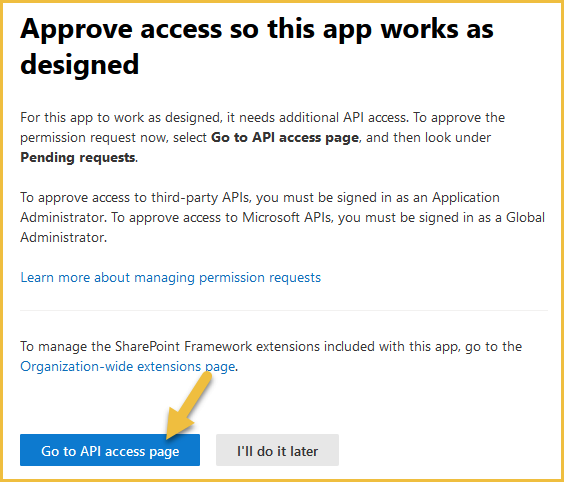Viewport: 564px width, 482px height.
Task: Click the words Application Administrator
Action: click(x=260, y=208)
